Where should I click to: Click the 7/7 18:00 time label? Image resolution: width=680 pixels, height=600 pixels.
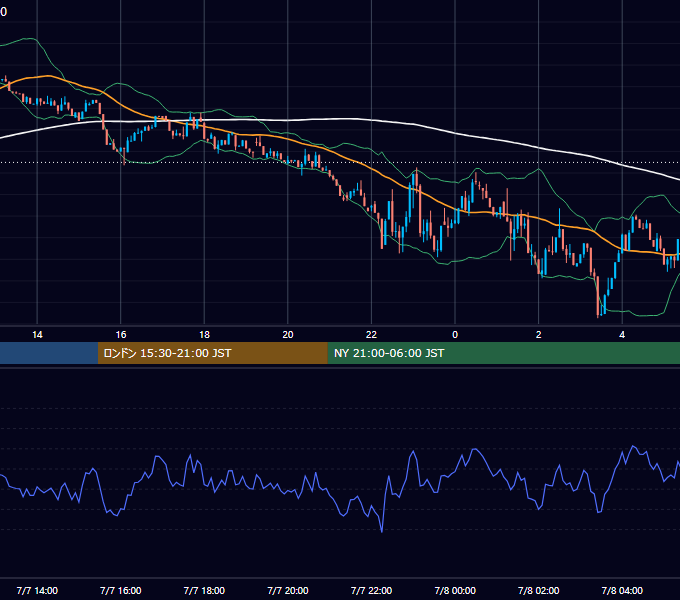pos(204,590)
